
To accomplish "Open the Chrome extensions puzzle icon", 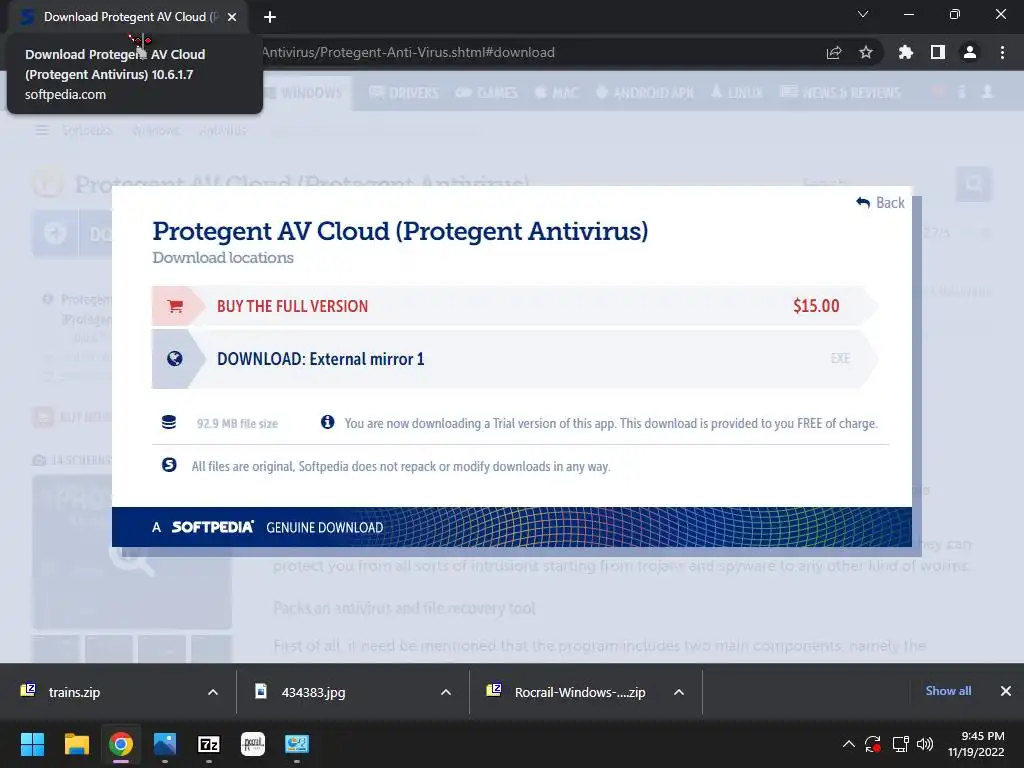I will pyautogui.click(x=906, y=52).
